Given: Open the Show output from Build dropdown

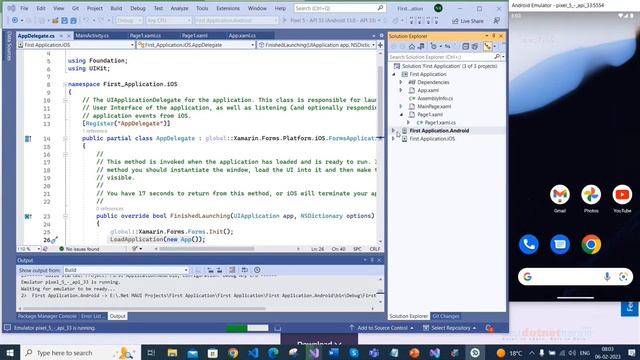Looking at the screenshot, I should pyautogui.click(x=126, y=270).
